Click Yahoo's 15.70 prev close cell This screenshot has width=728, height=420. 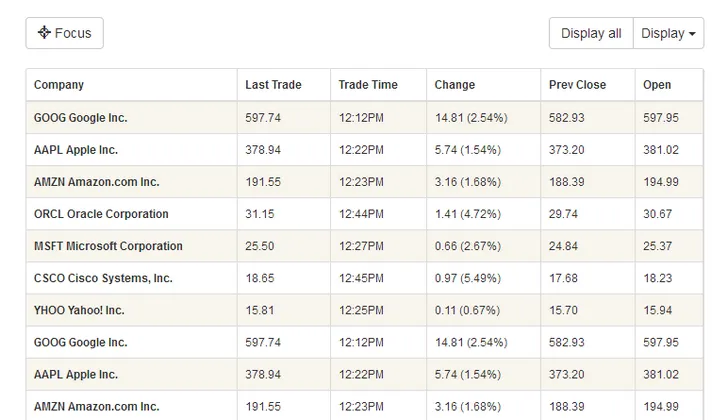[x=565, y=310]
